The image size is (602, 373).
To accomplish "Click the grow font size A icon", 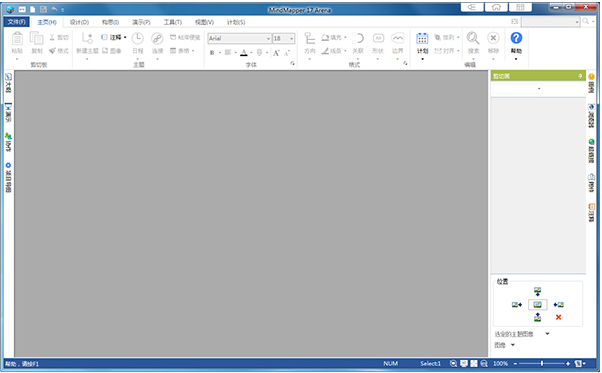I will click(276, 53).
